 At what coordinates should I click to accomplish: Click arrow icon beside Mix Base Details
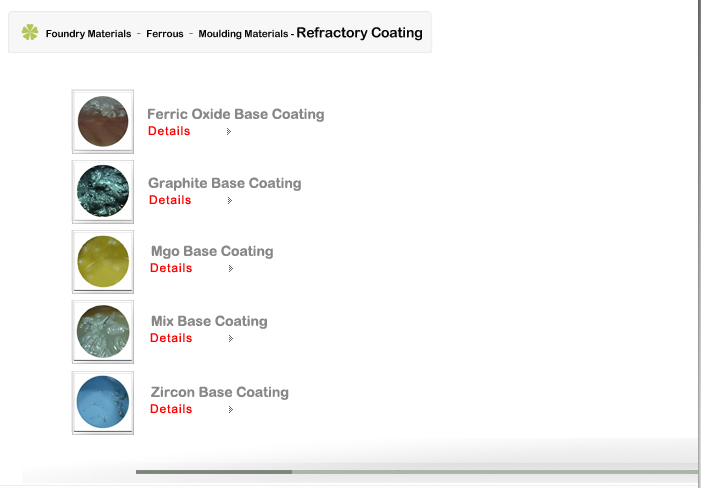click(x=231, y=339)
